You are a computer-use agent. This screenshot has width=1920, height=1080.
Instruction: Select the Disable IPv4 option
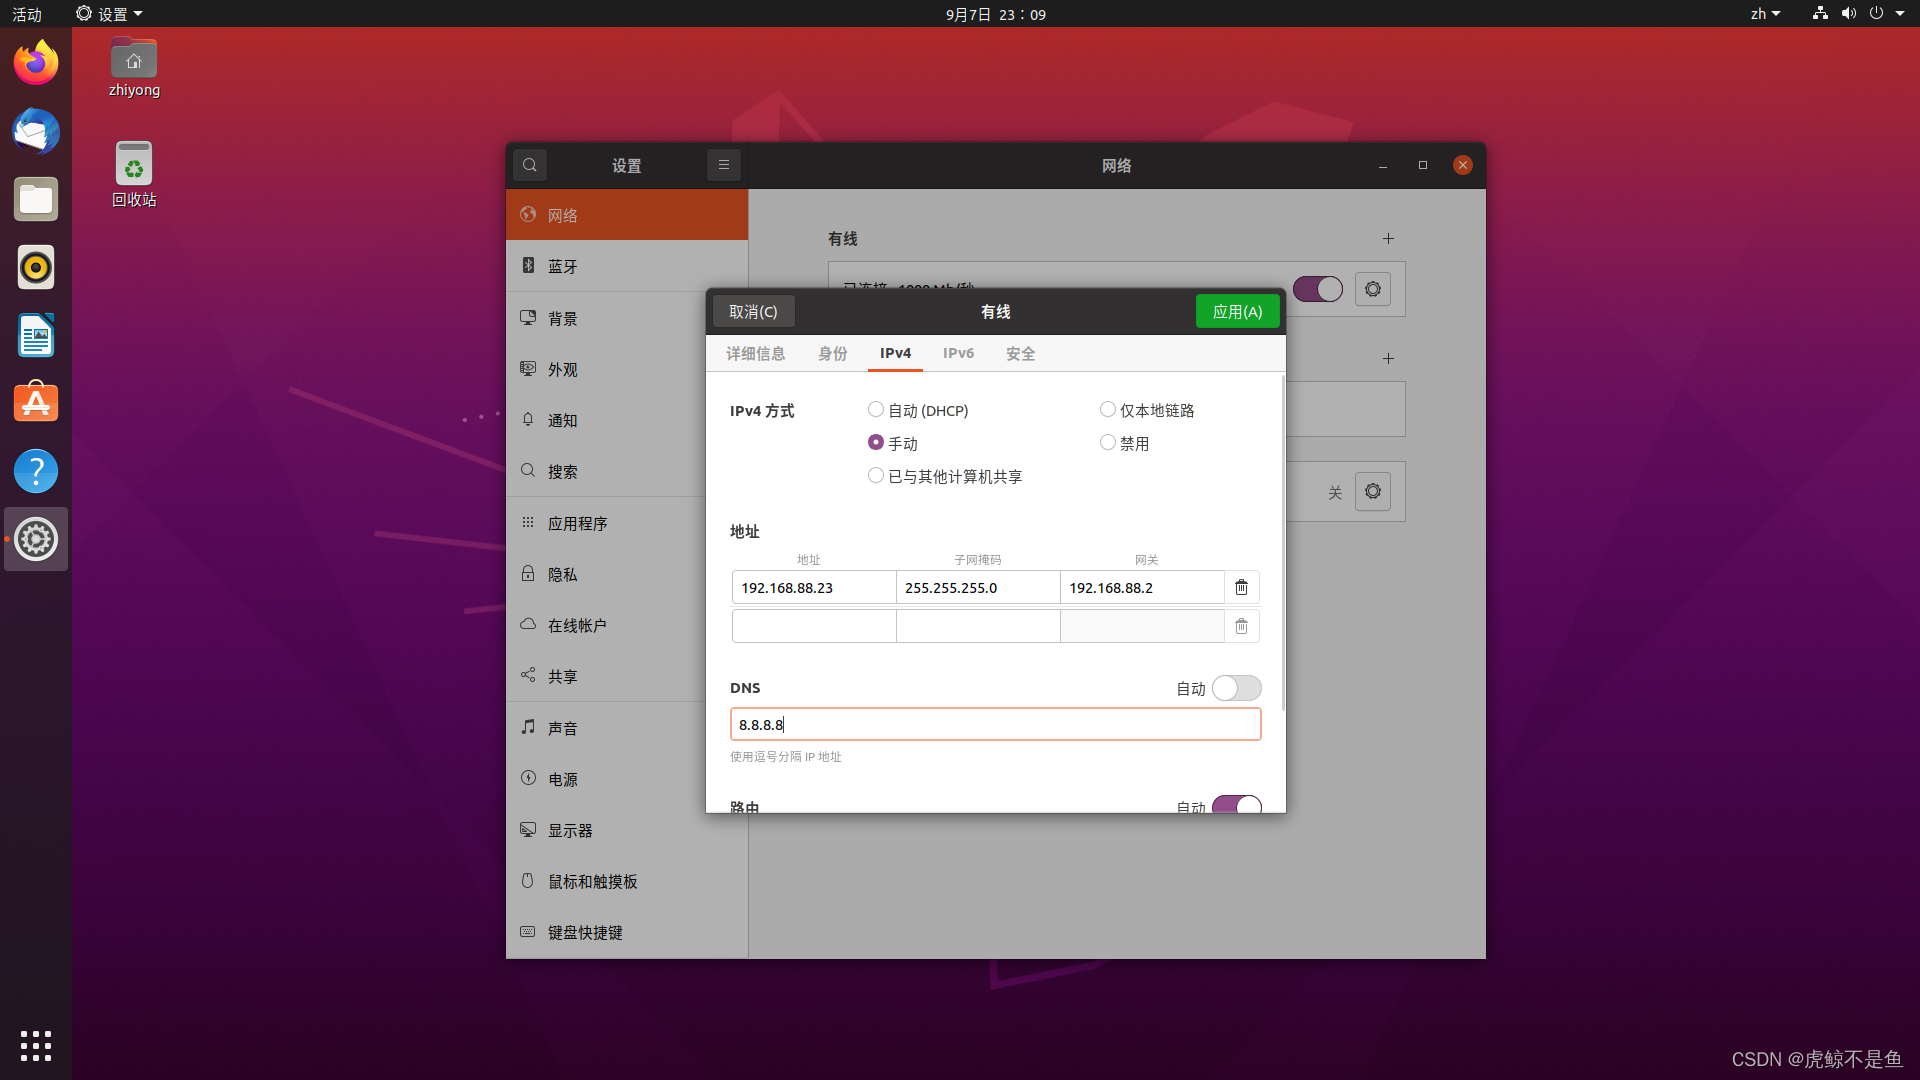tap(1108, 443)
